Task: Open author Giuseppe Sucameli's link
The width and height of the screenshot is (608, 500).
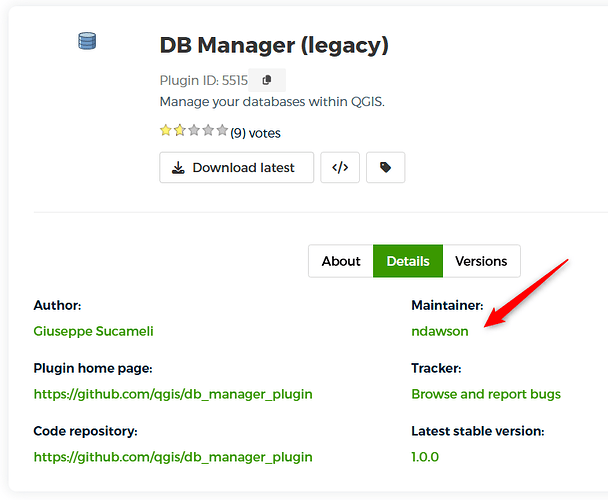Action: point(93,331)
